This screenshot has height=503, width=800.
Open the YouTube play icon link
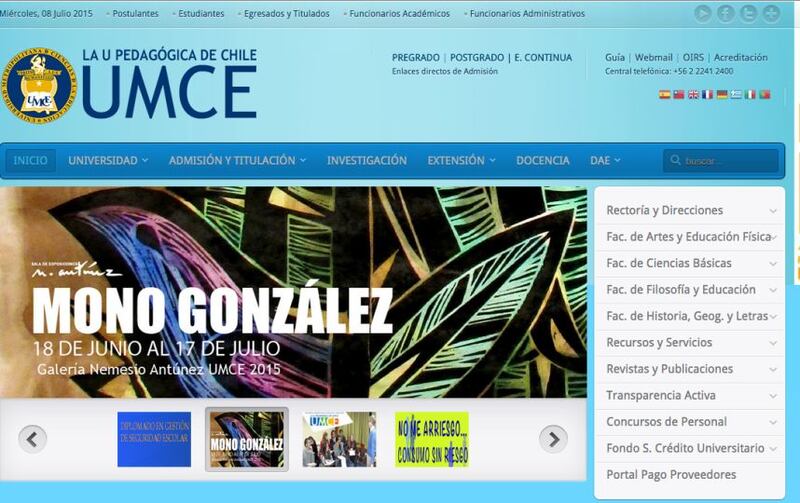[703, 14]
